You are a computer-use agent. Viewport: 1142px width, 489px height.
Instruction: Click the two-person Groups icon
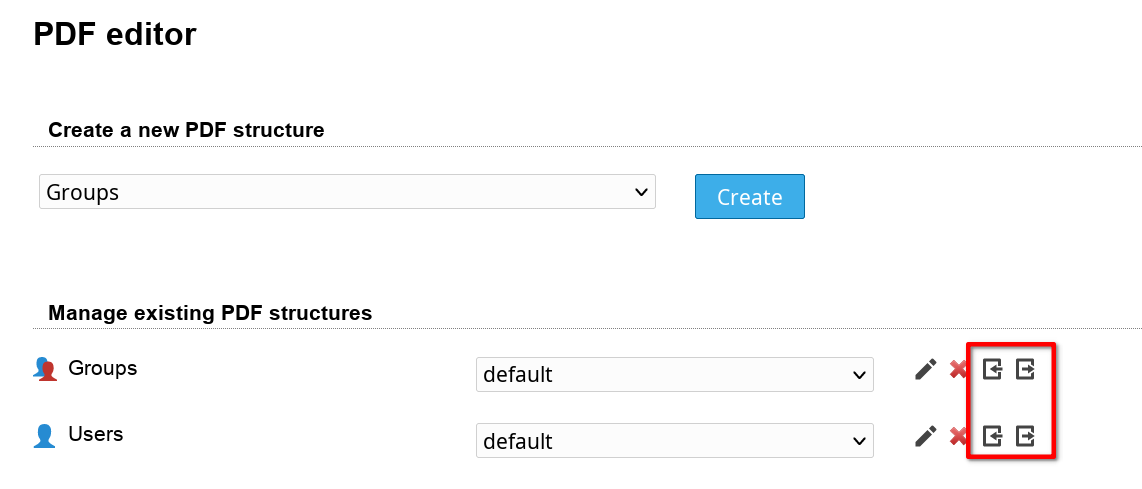(x=45, y=370)
